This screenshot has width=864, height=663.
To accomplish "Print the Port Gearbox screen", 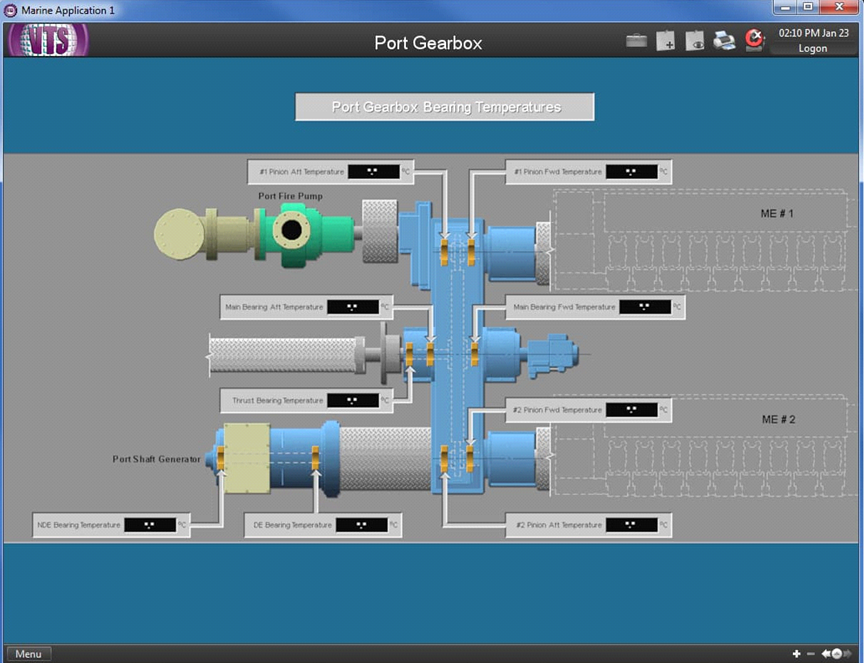I will [x=723, y=40].
